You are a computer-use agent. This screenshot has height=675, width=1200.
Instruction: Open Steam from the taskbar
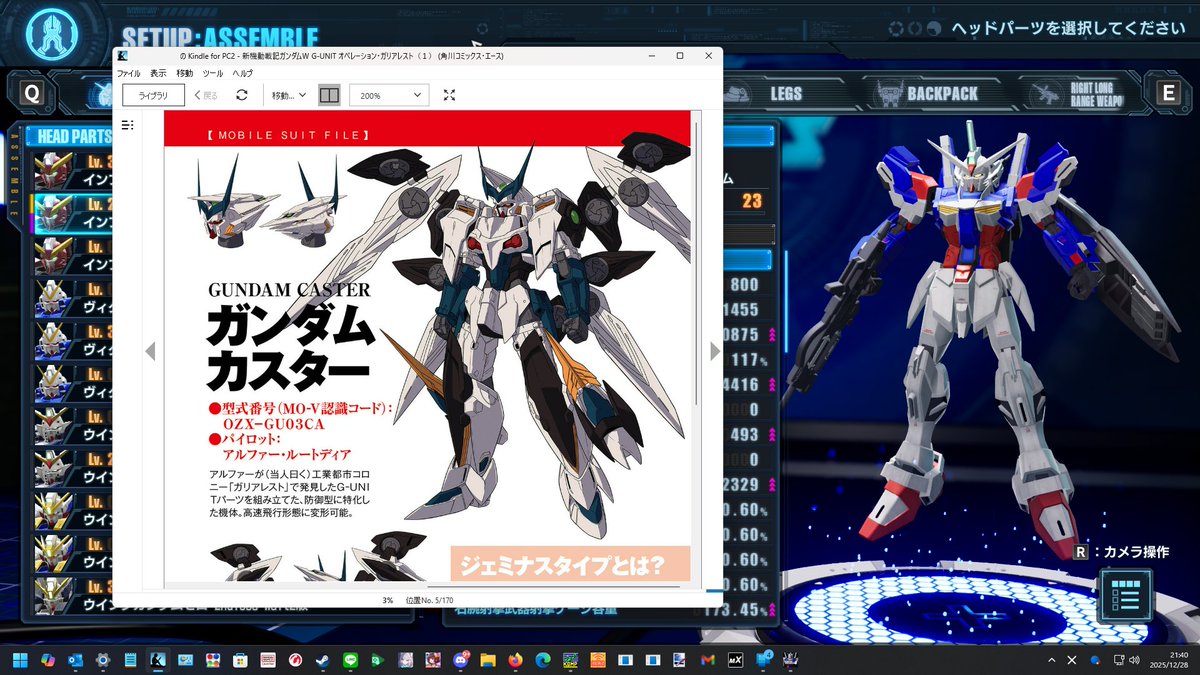click(x=323, y=660)
